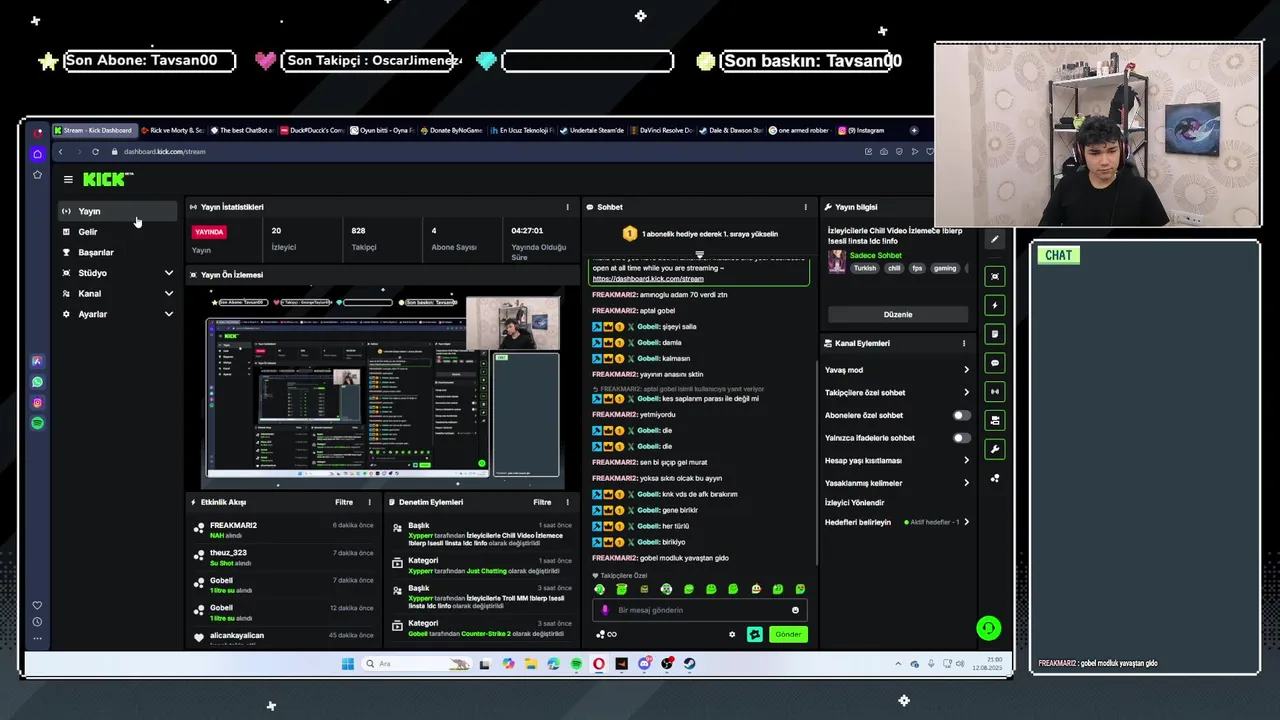Viewport: 1280px width, 720px height.
Task: Click channel points icon below message field
Action: tap(606, 634)
